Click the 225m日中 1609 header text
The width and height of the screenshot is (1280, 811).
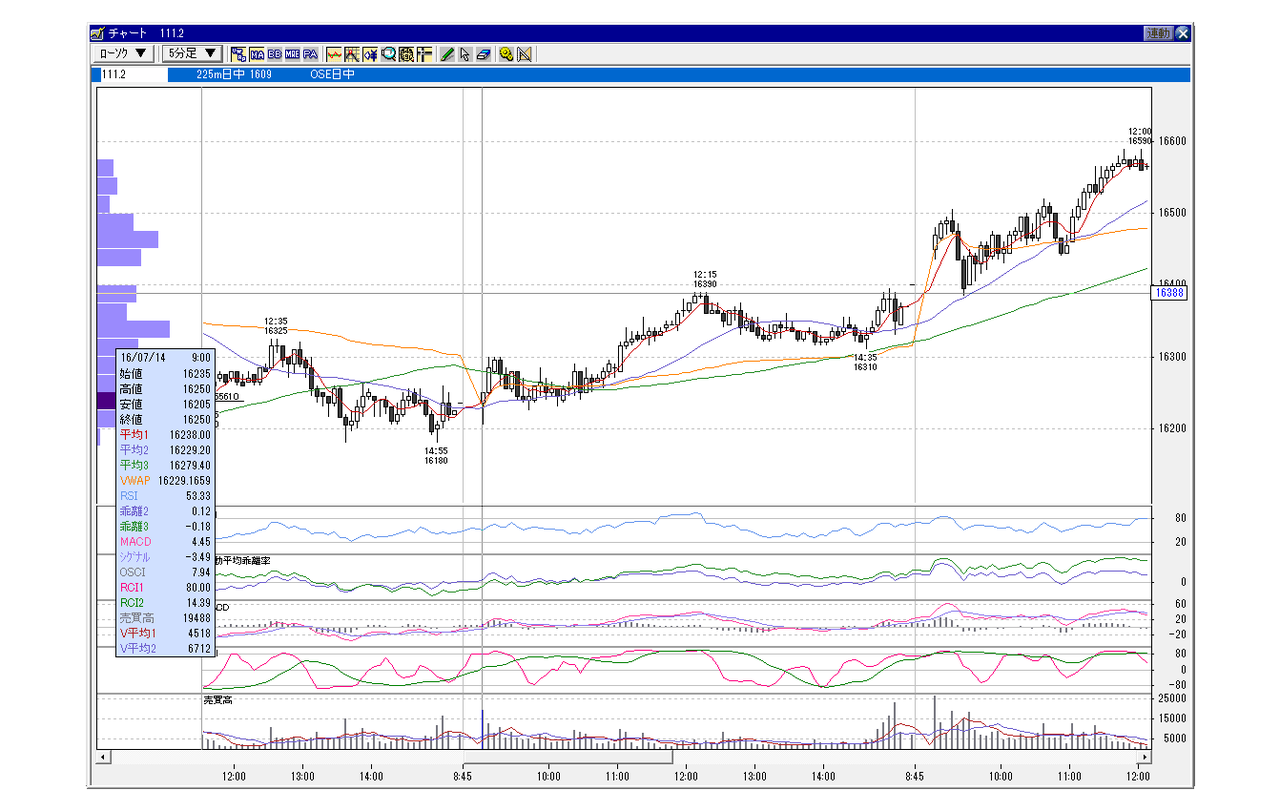tap(234, 74)
